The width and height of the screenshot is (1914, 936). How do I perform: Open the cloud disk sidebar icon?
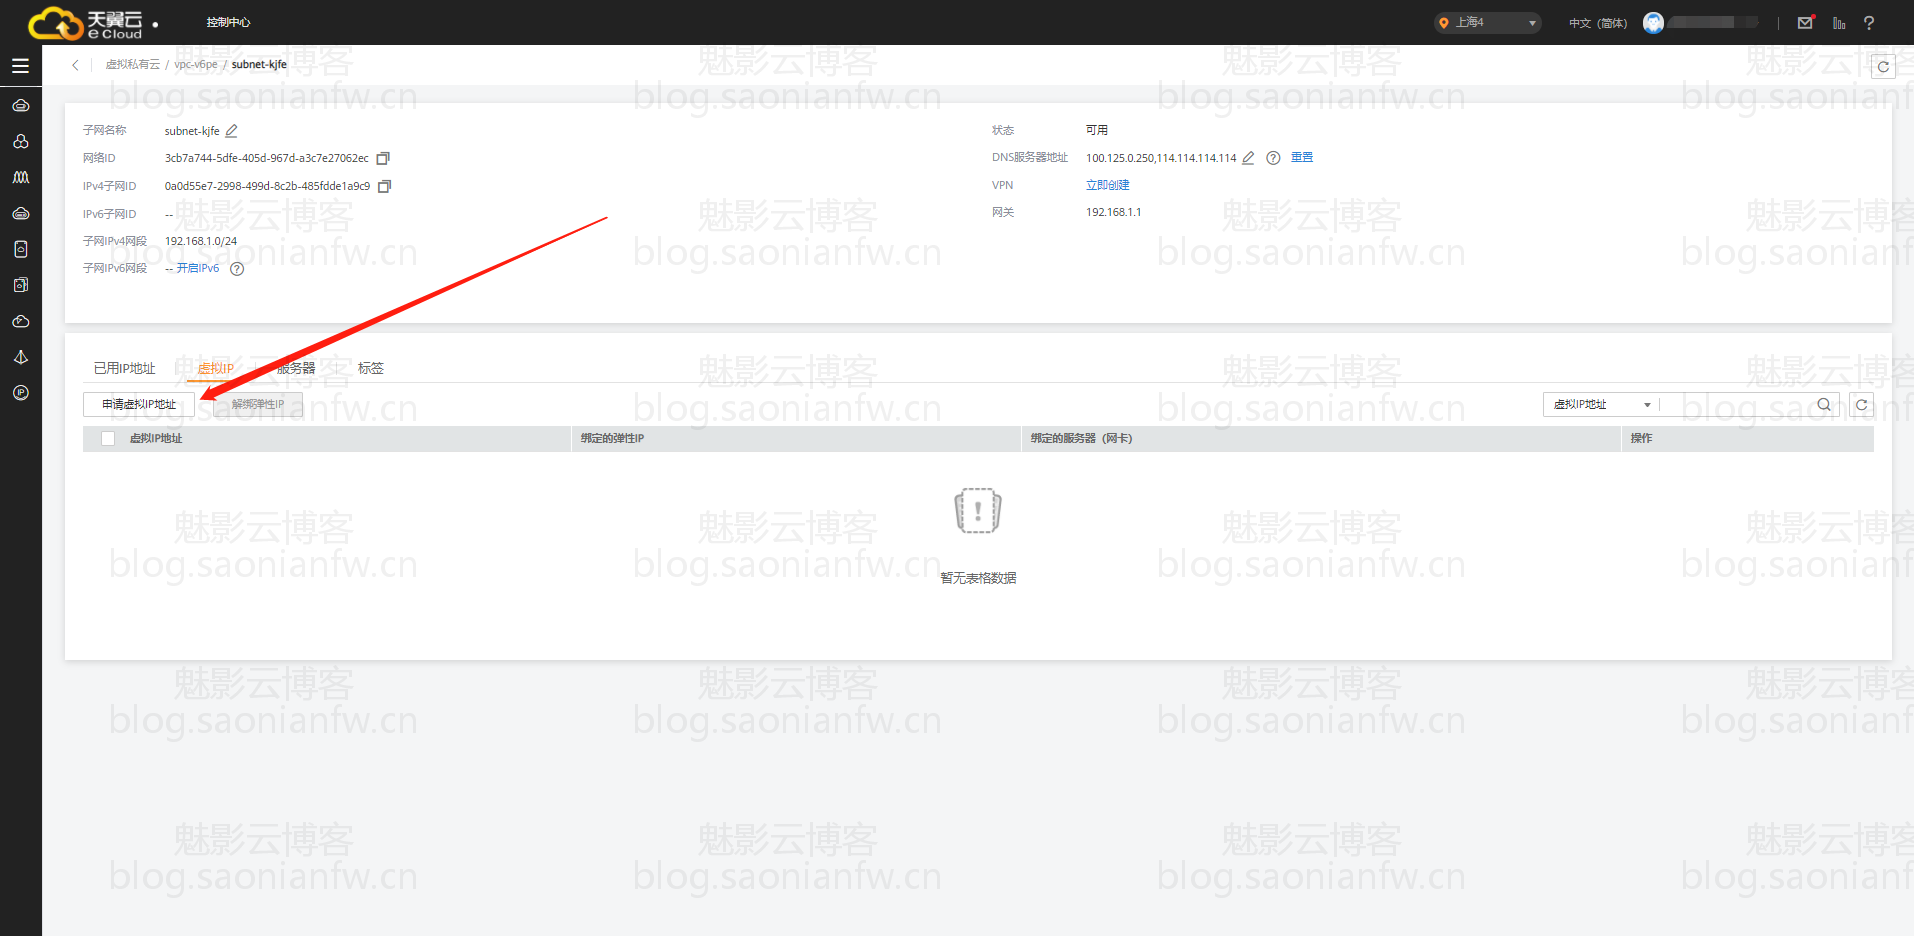tap(20, 213)
